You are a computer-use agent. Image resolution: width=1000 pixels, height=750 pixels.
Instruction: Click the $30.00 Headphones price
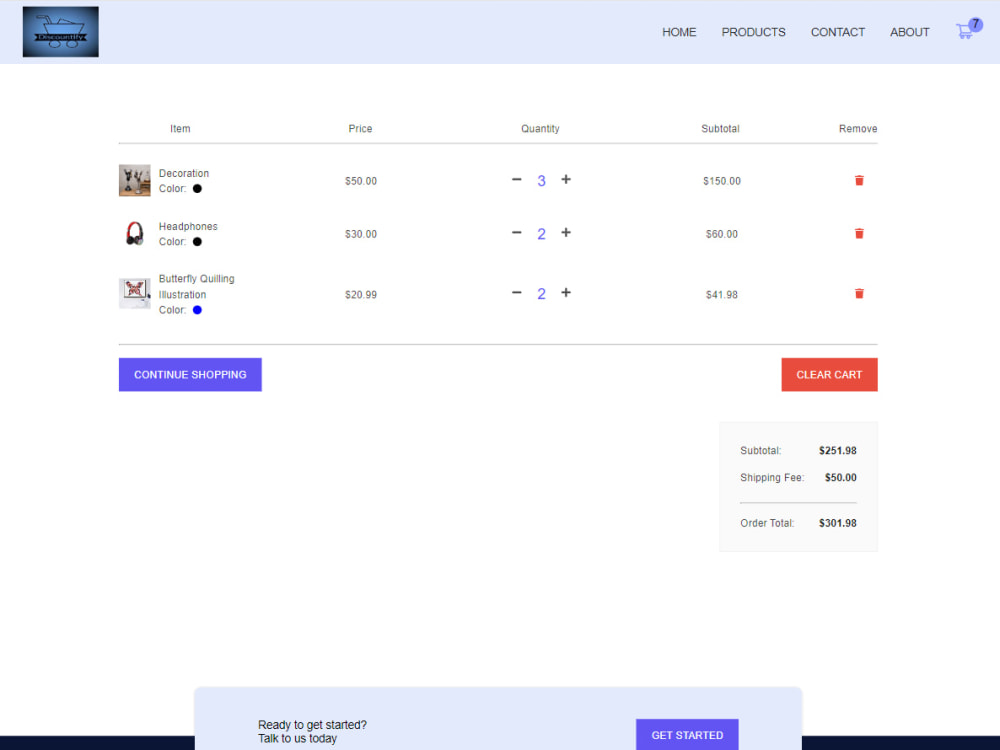point(361,234)
